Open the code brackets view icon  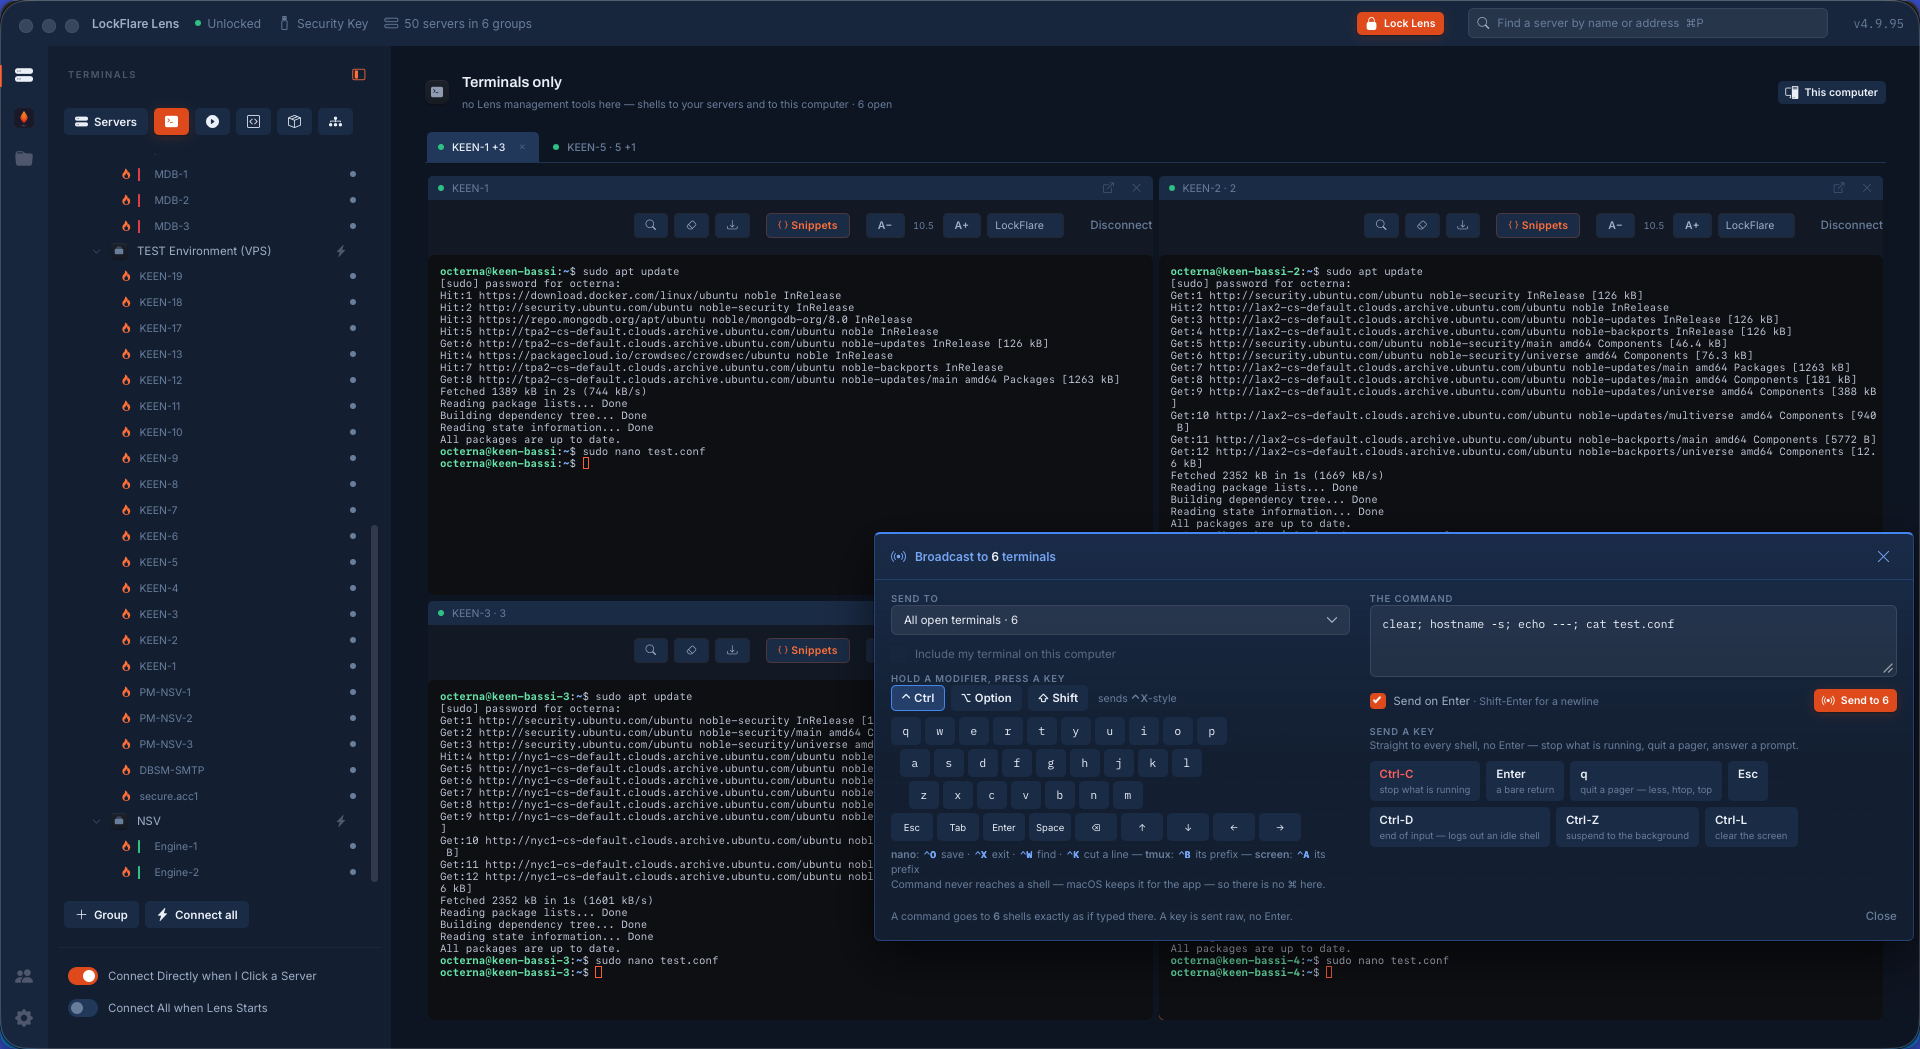254,122
